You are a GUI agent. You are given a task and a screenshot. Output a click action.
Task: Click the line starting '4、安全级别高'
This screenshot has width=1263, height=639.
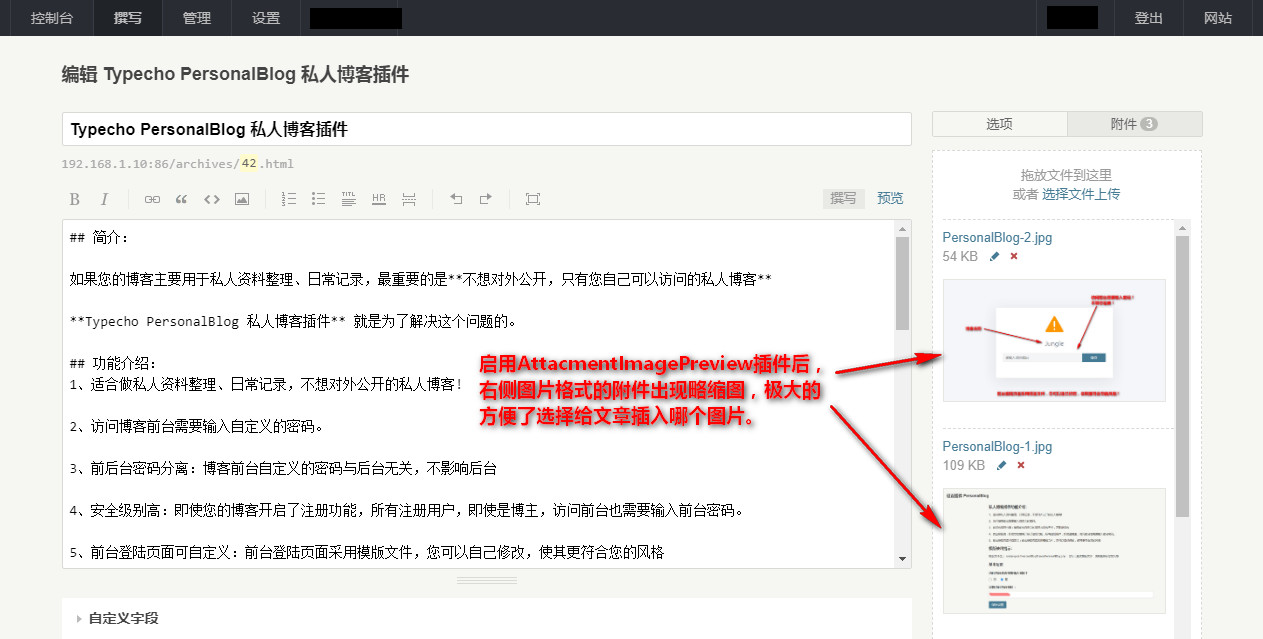coord(407,510)
